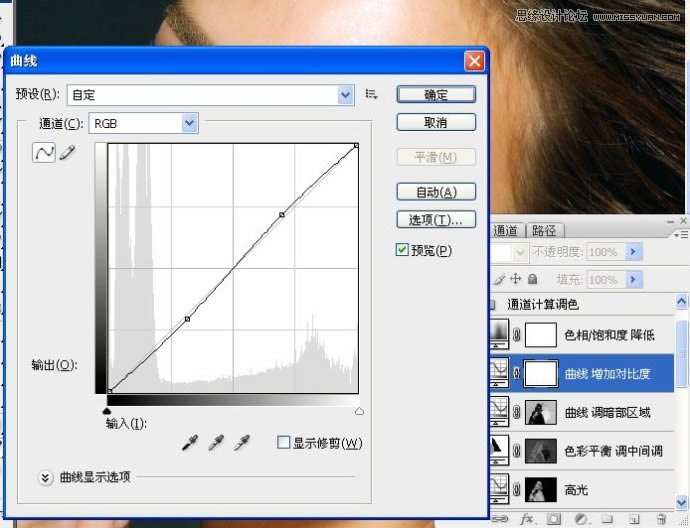Click the layer style fx icon
Image resolution: width=690 pixels, height=528 pixels.
tap(526, 519)
